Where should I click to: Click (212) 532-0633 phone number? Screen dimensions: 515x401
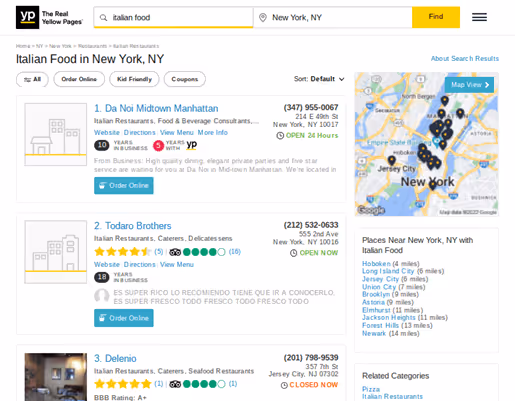(311, 225)
